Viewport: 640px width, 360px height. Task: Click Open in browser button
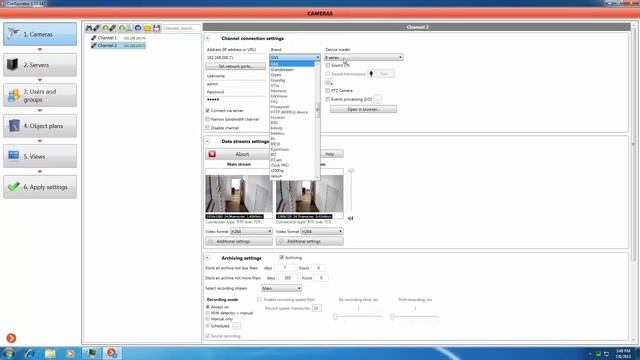click(x=364, y=109)
